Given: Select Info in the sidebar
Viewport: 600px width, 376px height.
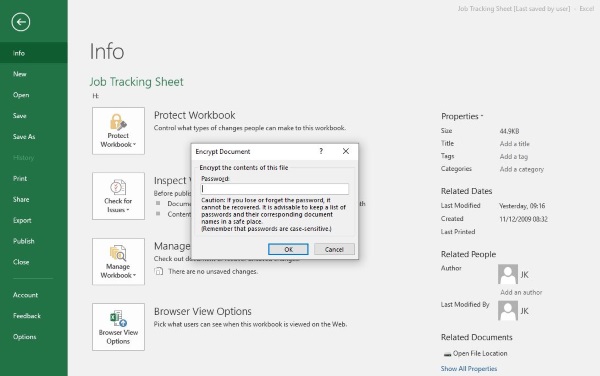Looking at the screenshot, I should click(34, 53).
